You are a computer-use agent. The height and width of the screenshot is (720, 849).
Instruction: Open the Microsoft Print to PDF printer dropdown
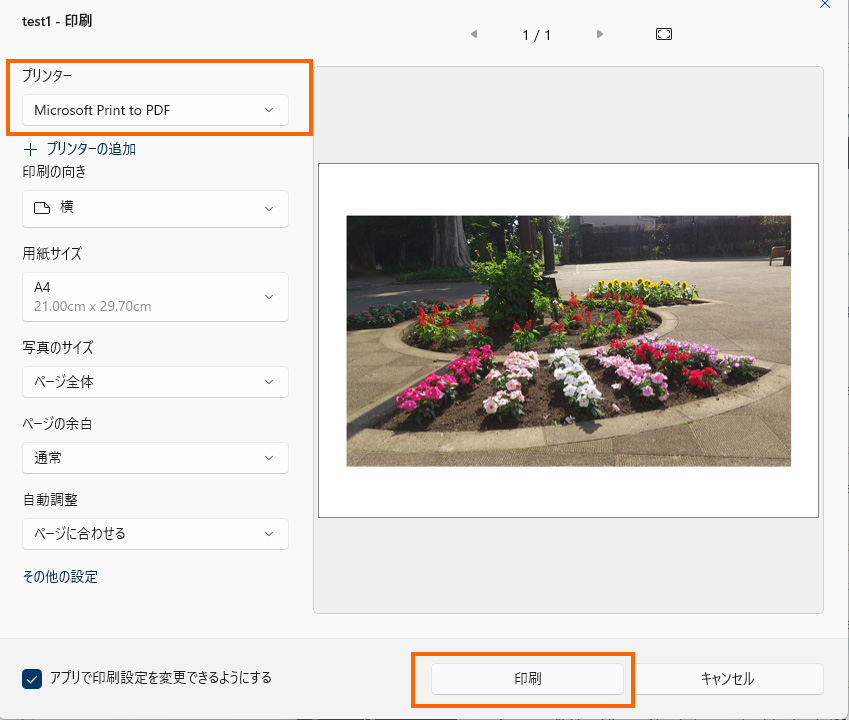tap(155, 110)
